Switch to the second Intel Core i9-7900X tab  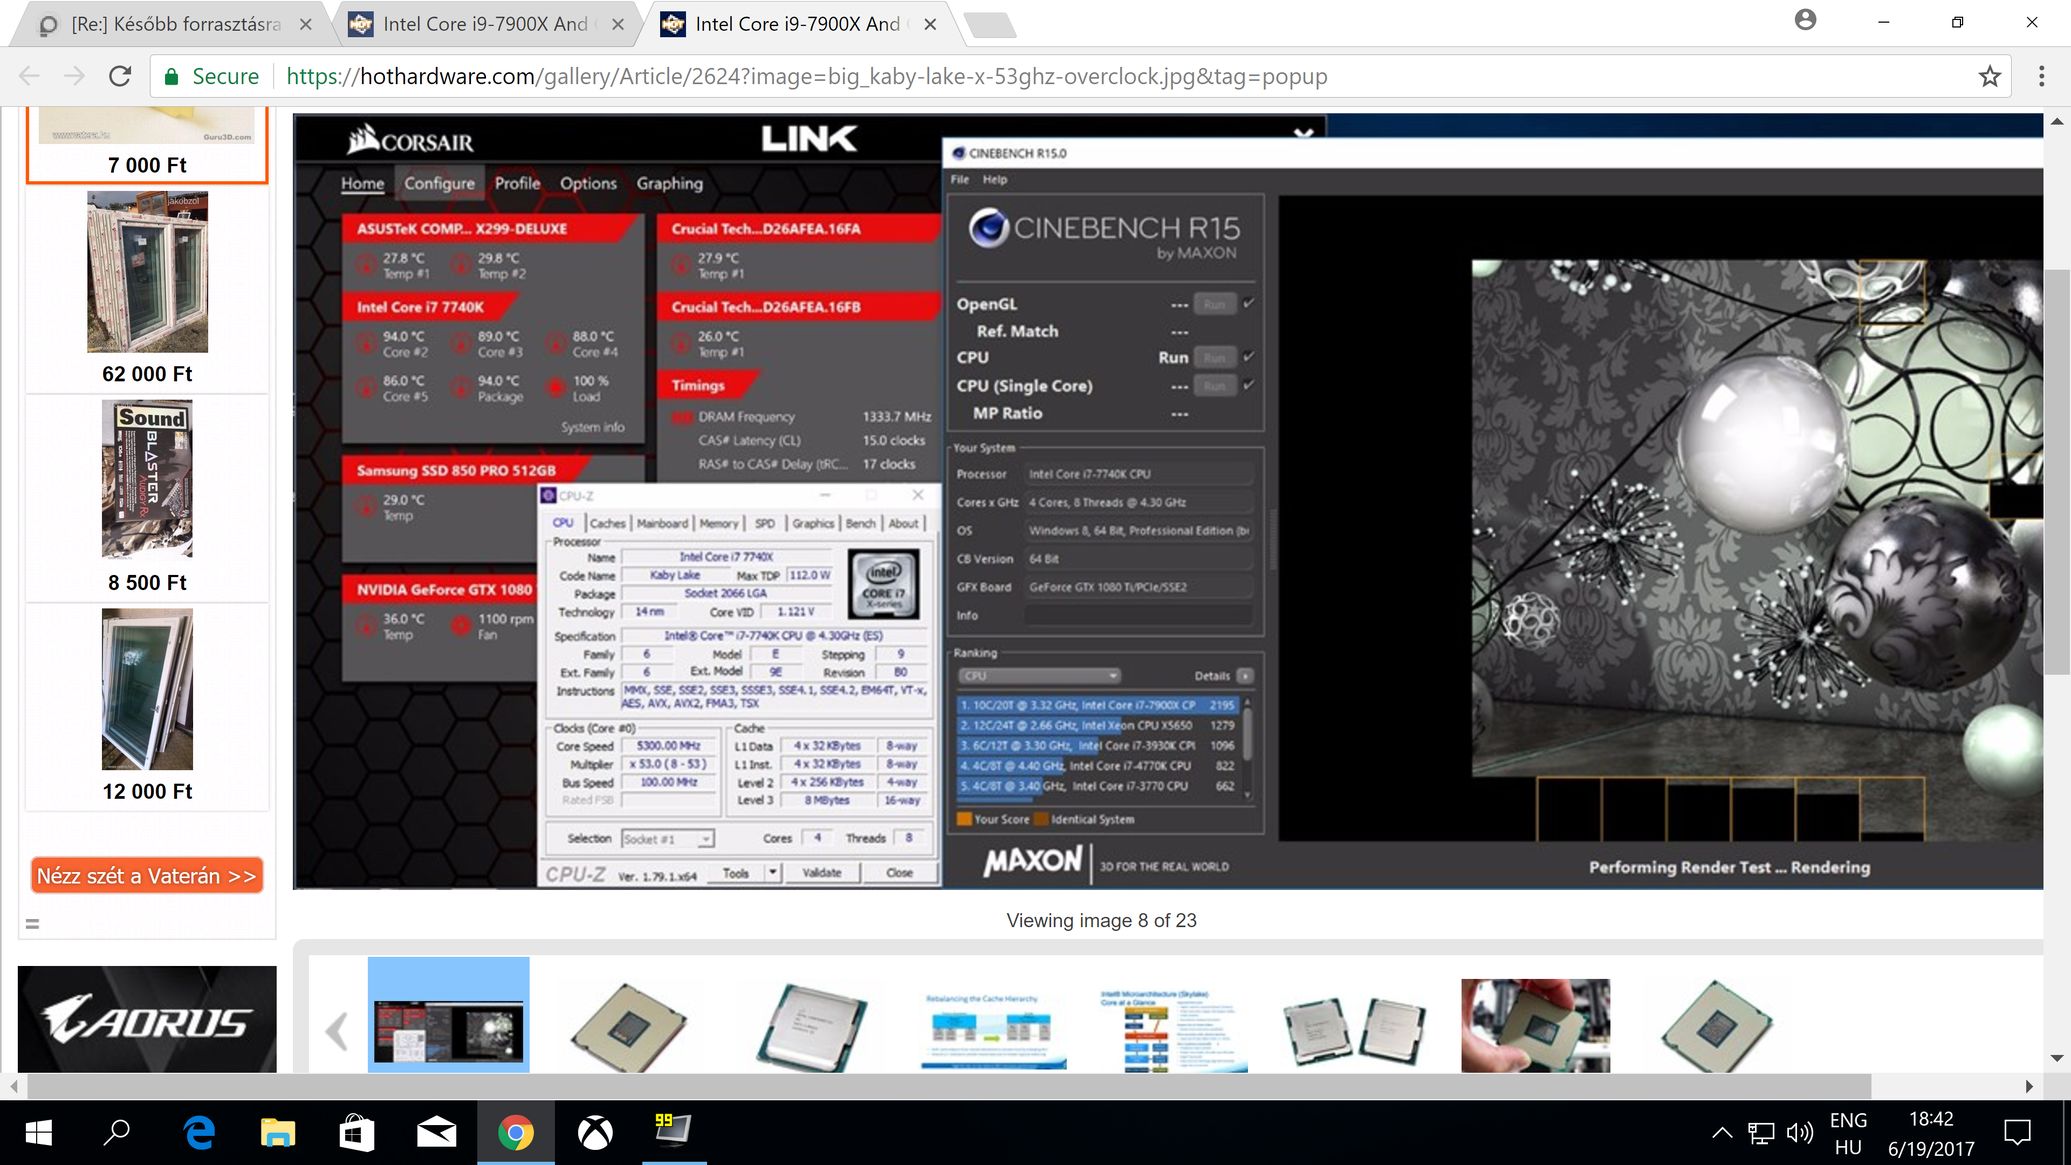coord(485,24)
